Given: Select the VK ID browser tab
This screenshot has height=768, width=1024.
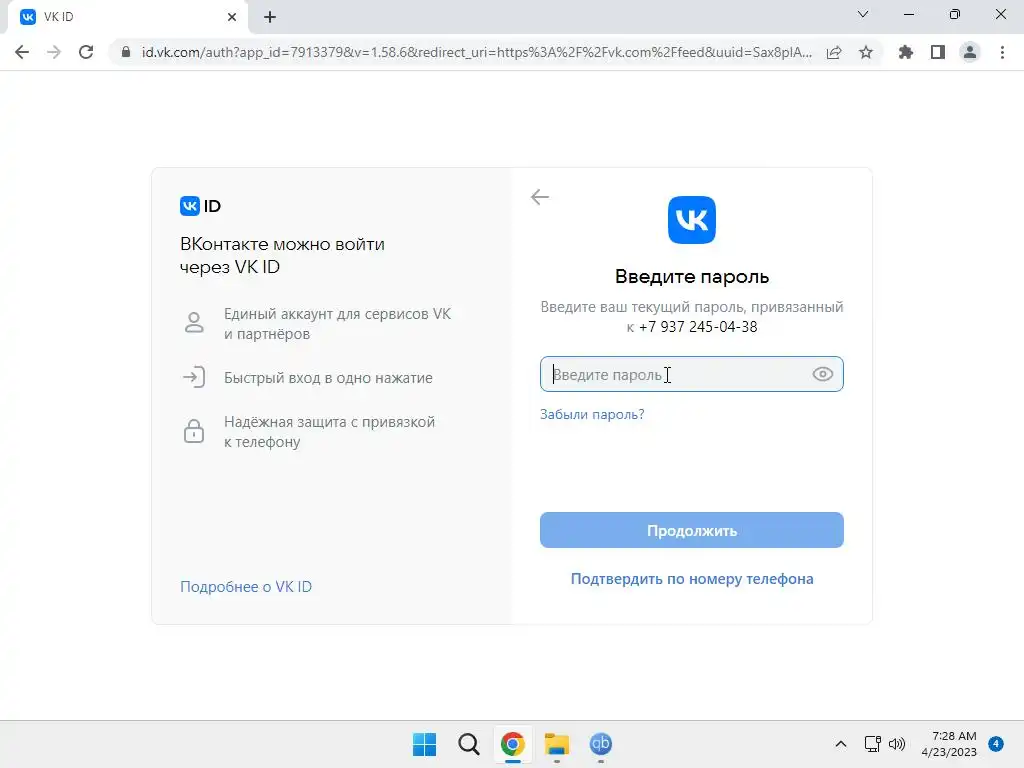Looking at the screenshot, I should 127,17.
